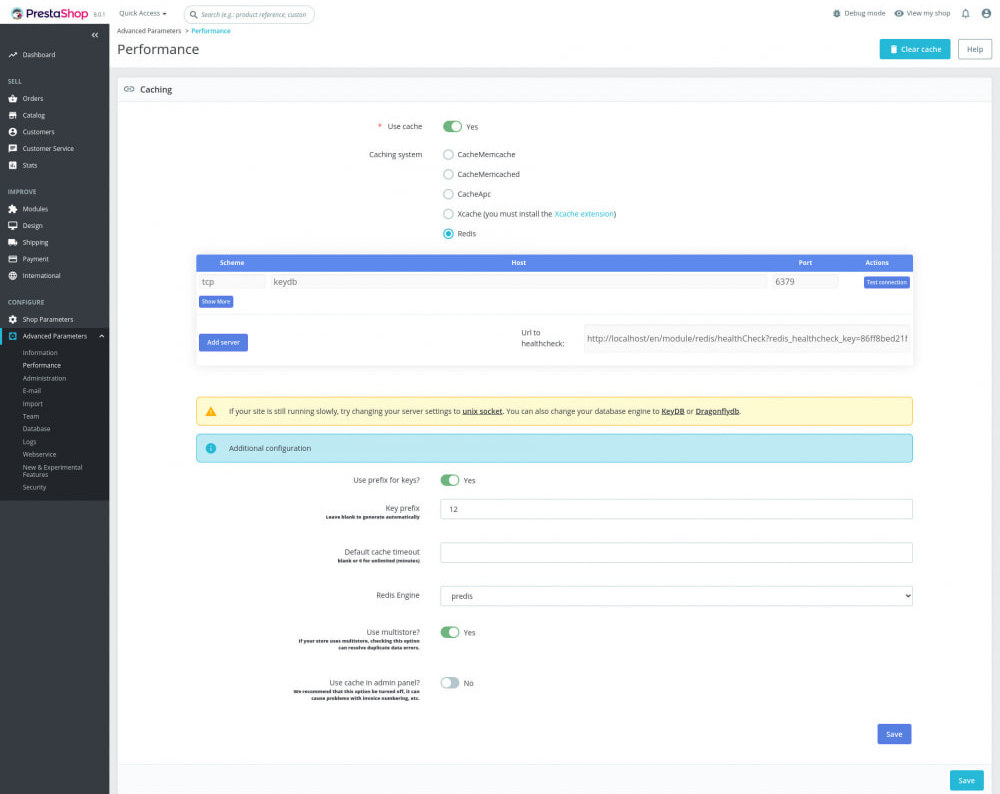Open the E-mail submenu item
1000x794 pixels.
(32, 391)
